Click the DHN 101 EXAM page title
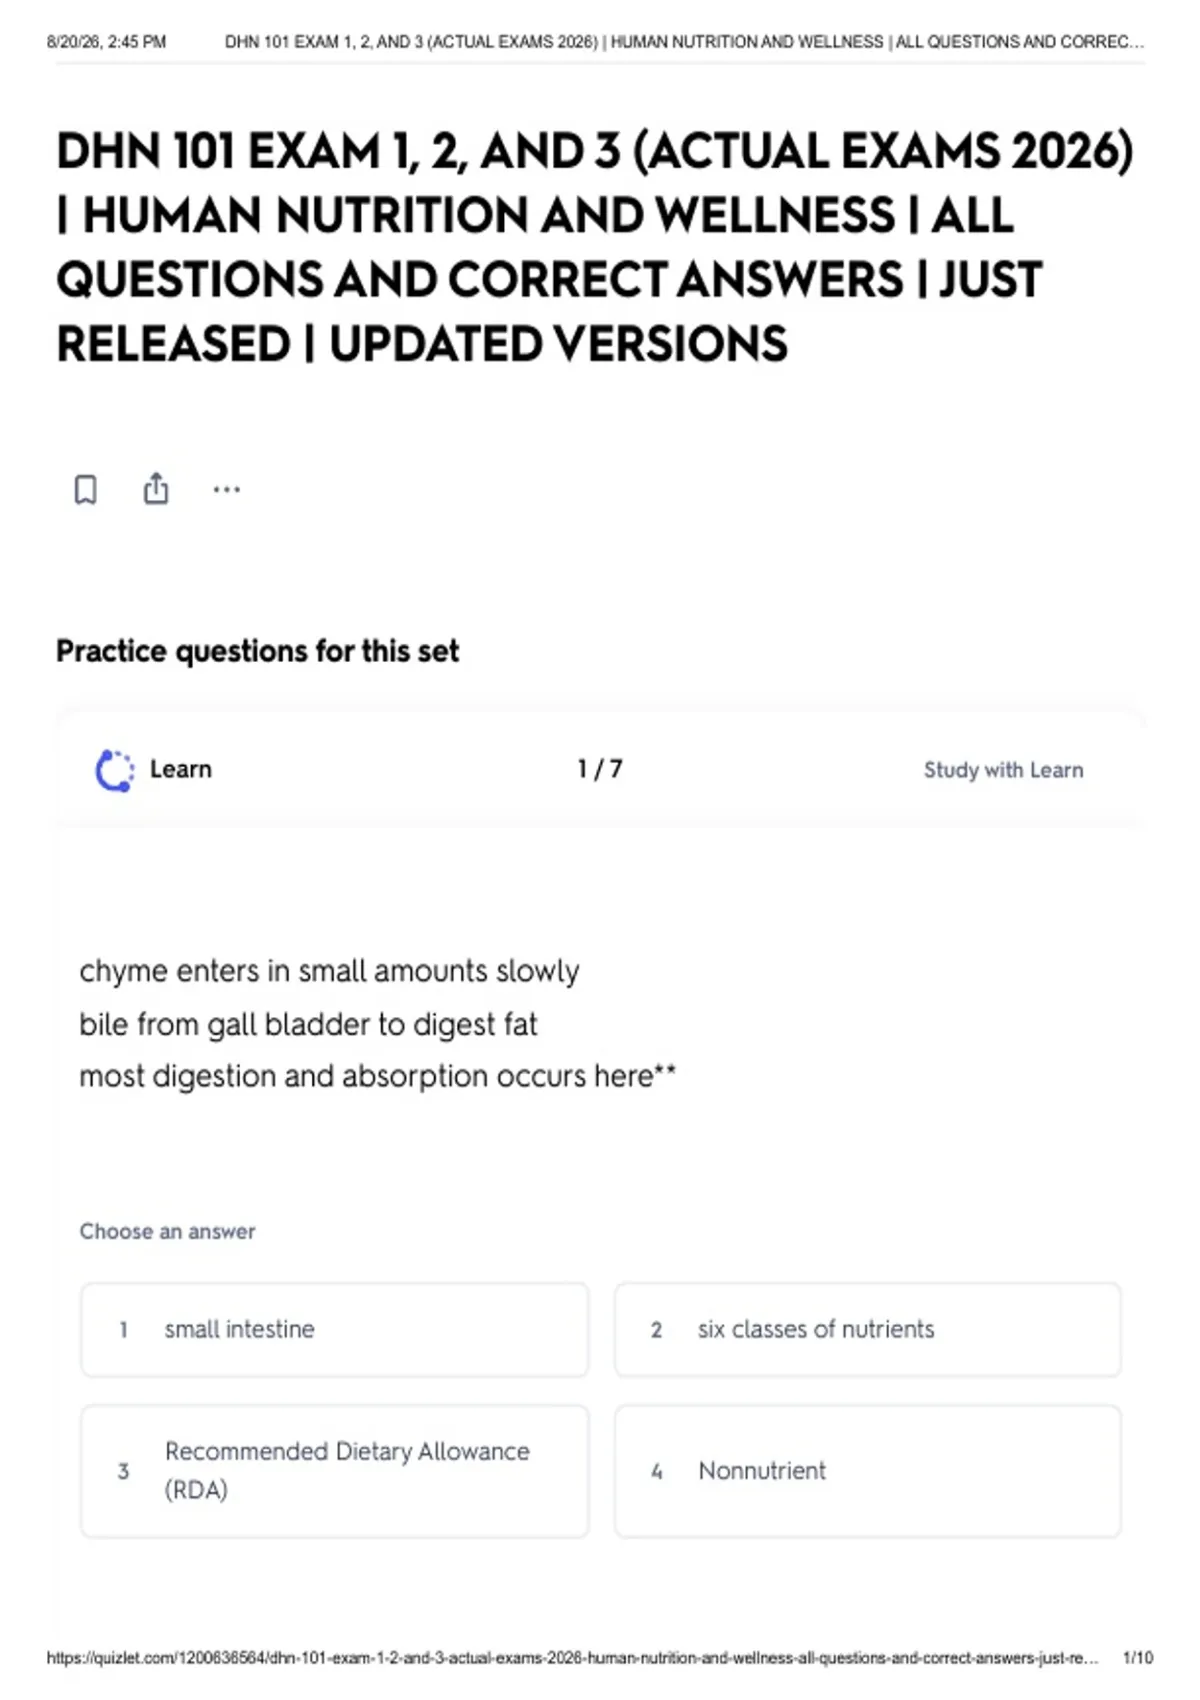The width and height of the screenshot is (1200, 1700). pyautogui.click(x=595, y=247)
